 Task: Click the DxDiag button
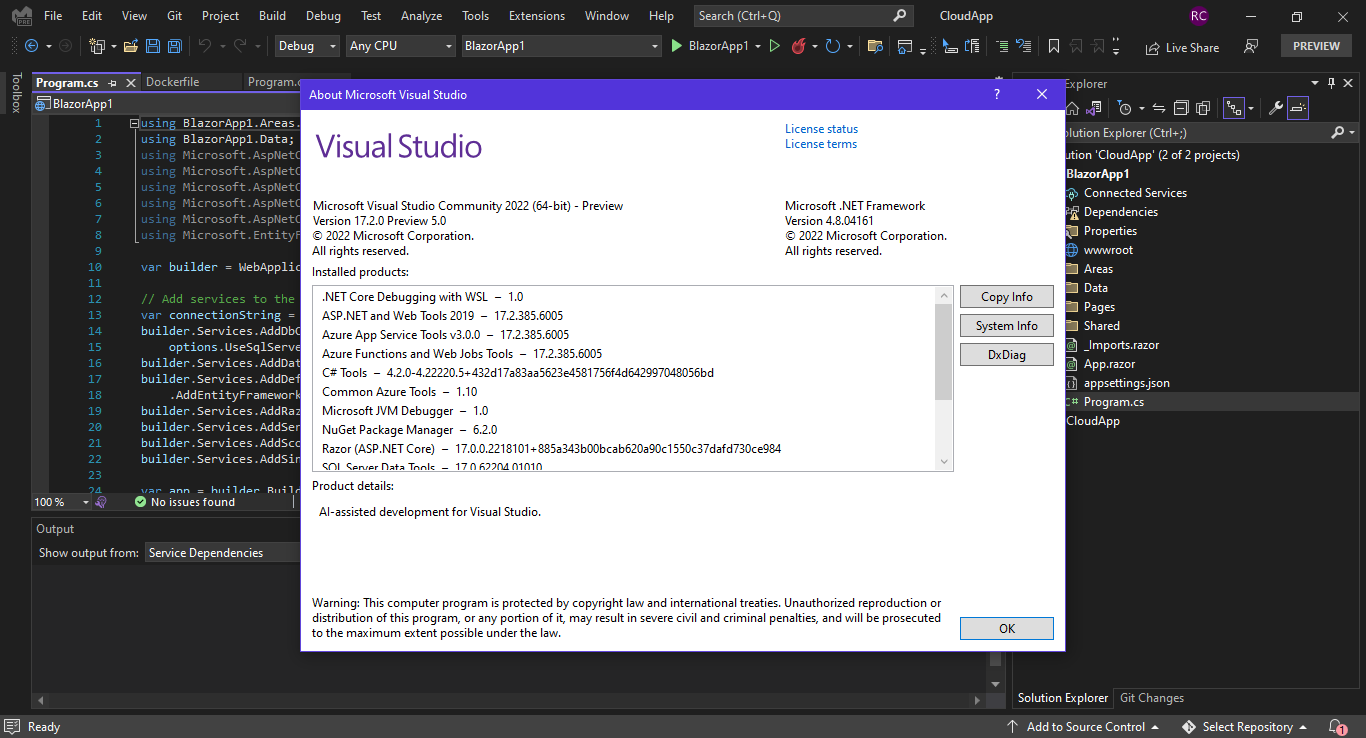1007,355
